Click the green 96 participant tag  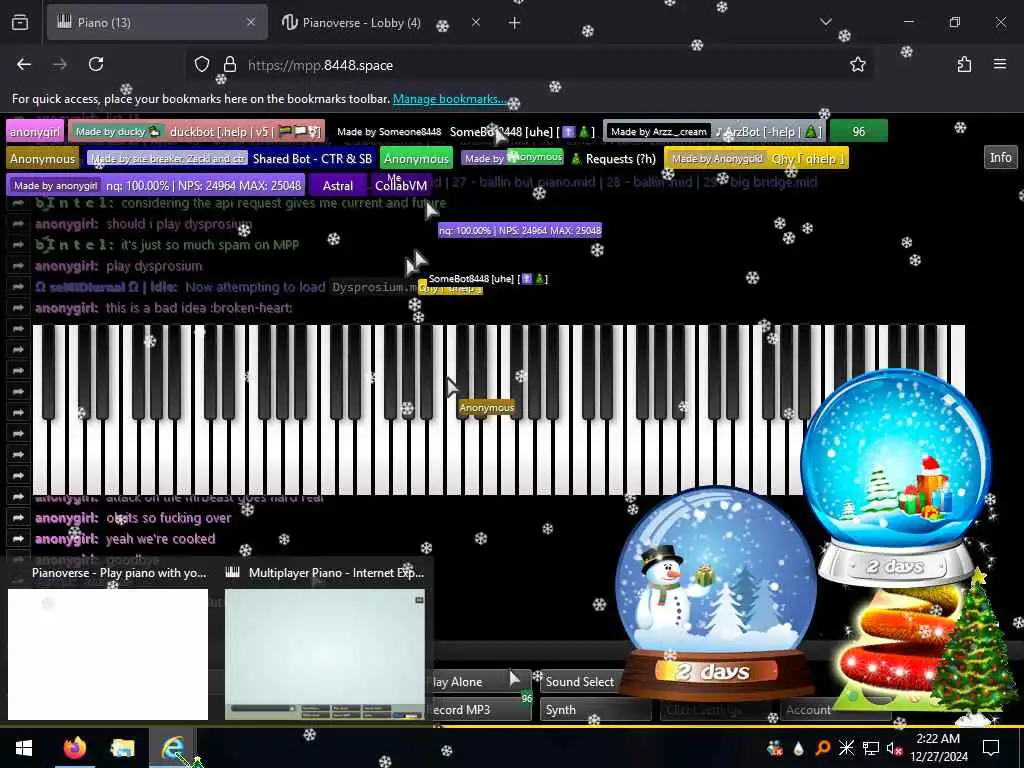point(859,132)
